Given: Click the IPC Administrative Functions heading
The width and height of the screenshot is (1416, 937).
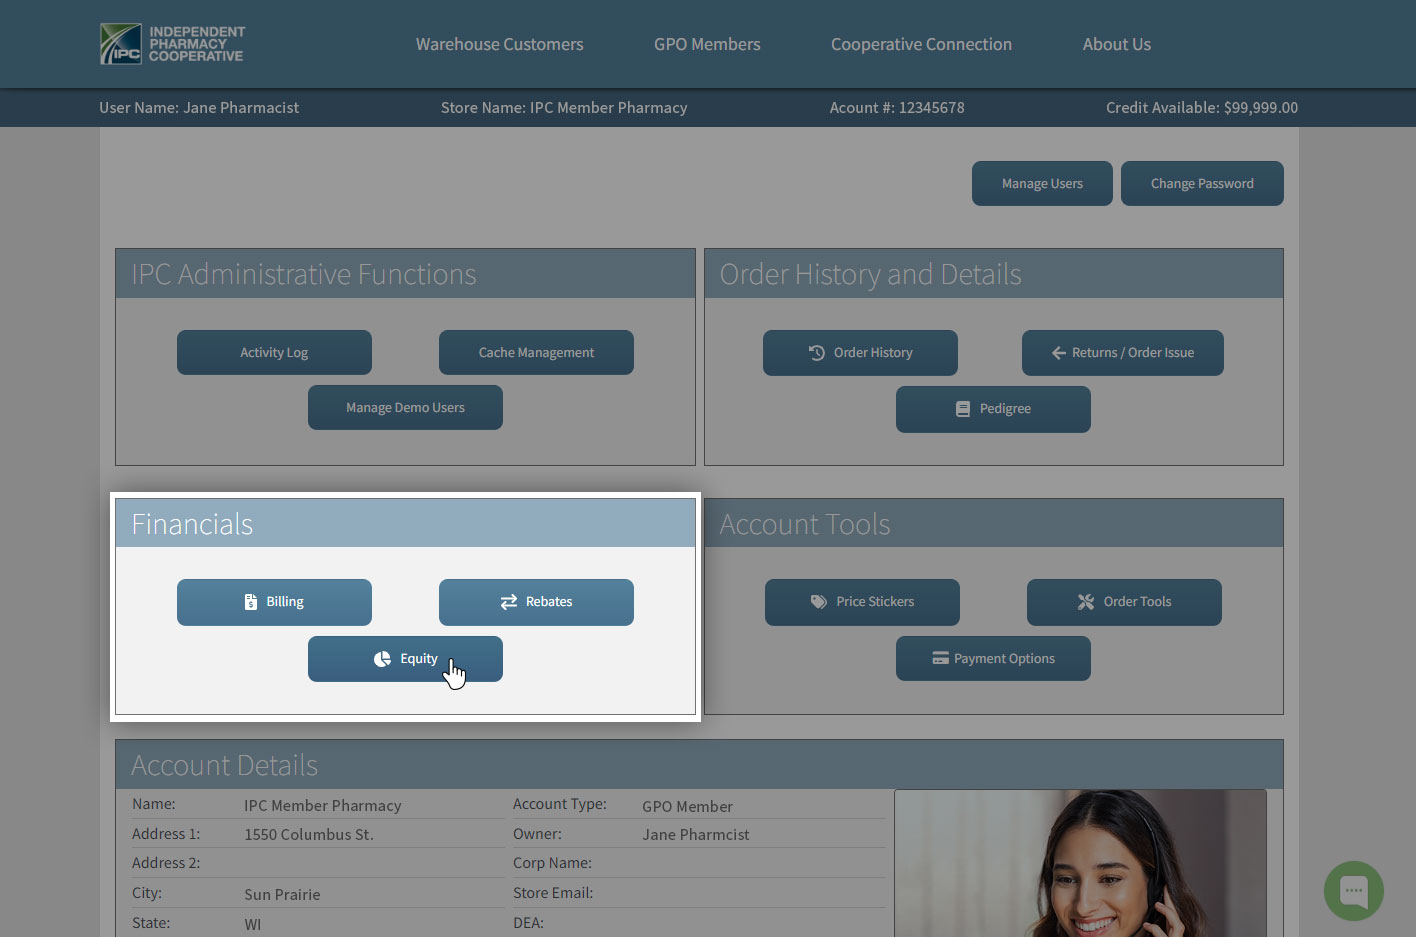Looking at the screenshot, I should pyautogui.click(x=304, y=274).
